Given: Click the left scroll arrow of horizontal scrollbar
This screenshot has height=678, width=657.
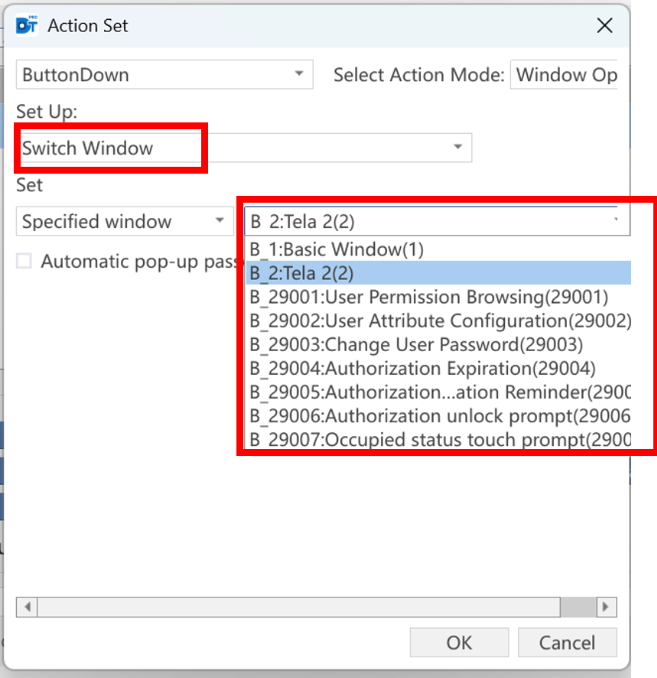Looking at the screenshot, I should 27,607.
